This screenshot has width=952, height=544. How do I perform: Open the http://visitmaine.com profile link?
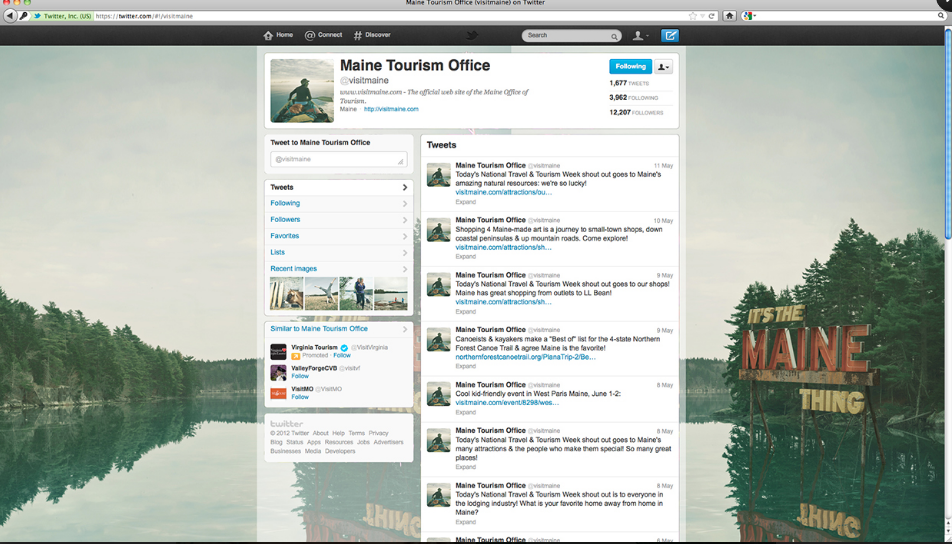pyautogui.click(x=391, y=109)
